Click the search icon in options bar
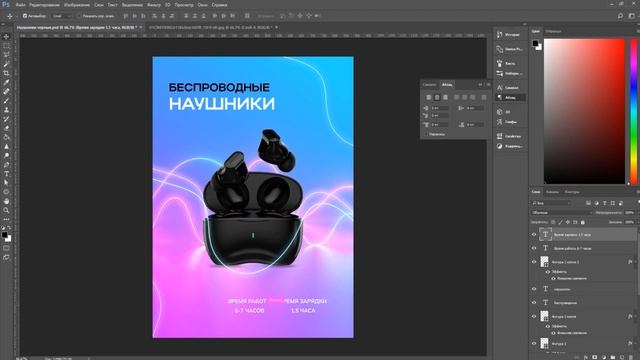 click(x=620, y=16)
